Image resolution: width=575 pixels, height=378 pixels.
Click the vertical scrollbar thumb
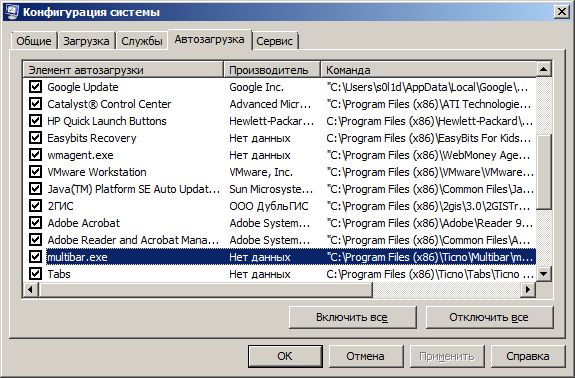tap(544, 172)
